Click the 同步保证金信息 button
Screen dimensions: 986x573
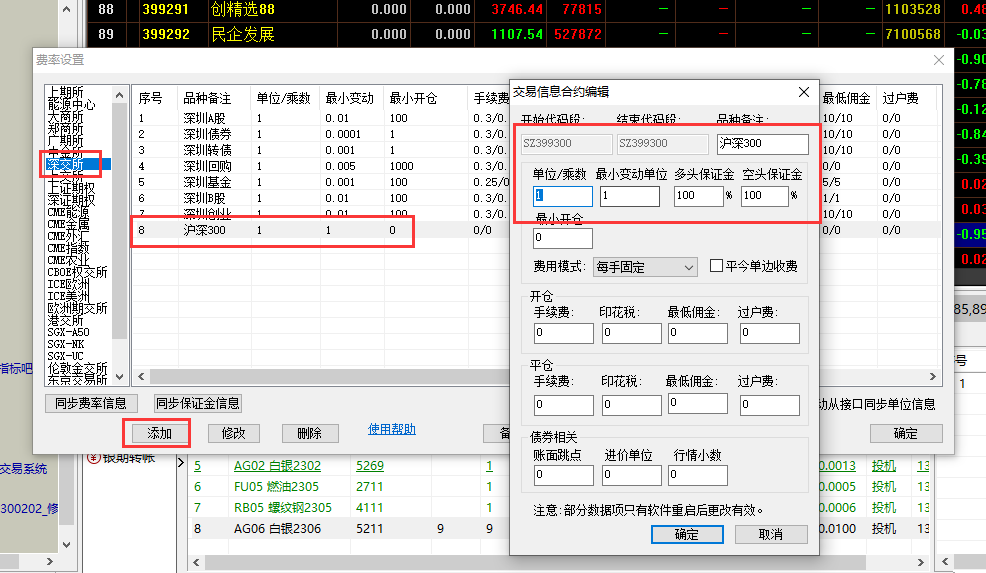coord(197,403)
